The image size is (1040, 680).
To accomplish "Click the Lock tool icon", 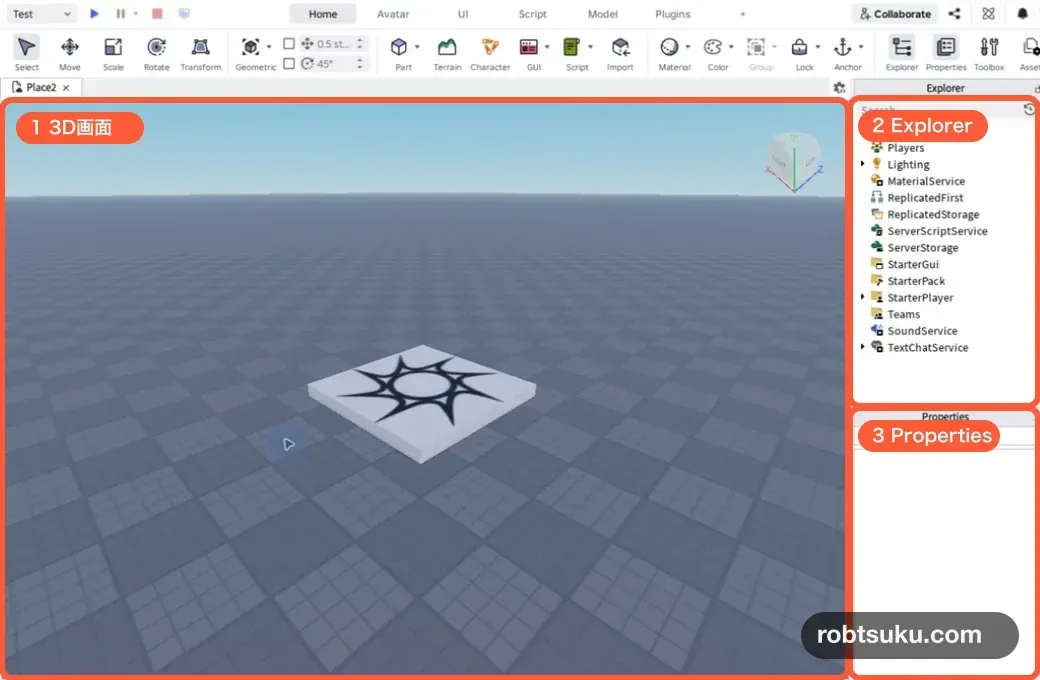I will point(799,47).
